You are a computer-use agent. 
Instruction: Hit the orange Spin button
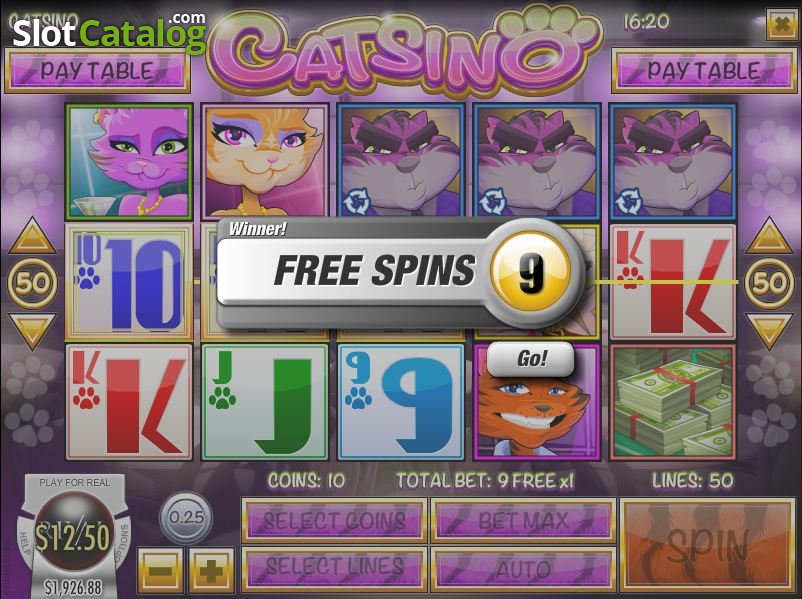(707, 544)
